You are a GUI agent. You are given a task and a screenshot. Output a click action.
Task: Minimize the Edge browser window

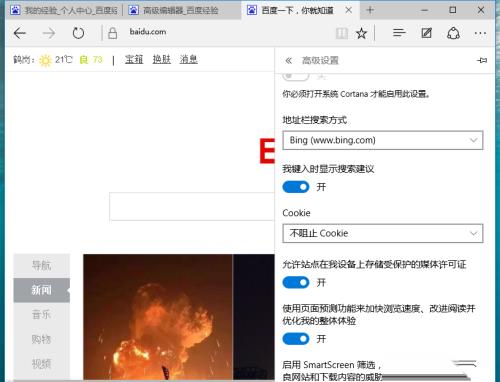[424, 10]
